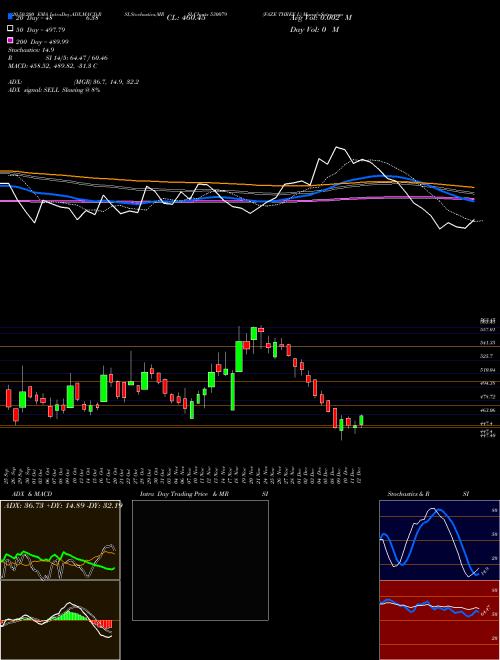Click the 'ADX & MACD' panel title

[32, 494]
